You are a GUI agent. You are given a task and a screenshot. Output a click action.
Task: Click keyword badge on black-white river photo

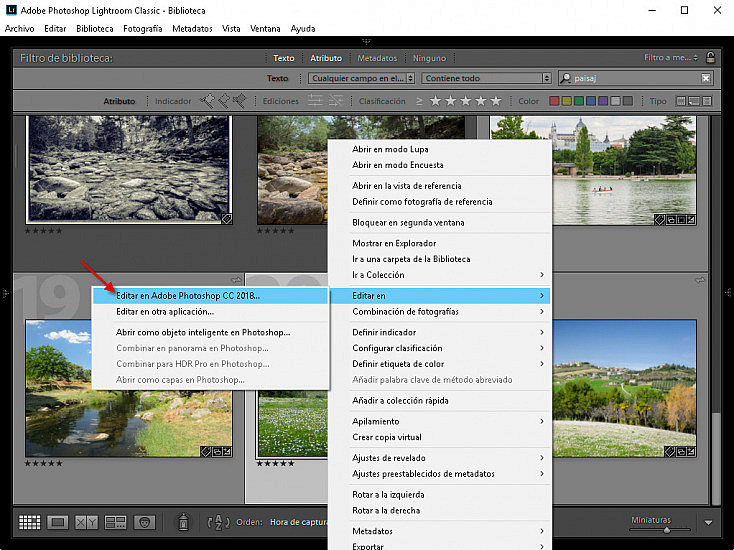[227, 219]
